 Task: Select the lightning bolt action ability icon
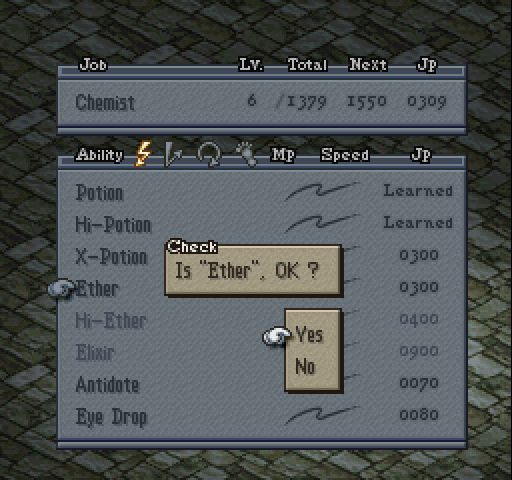tap(143, 154)
